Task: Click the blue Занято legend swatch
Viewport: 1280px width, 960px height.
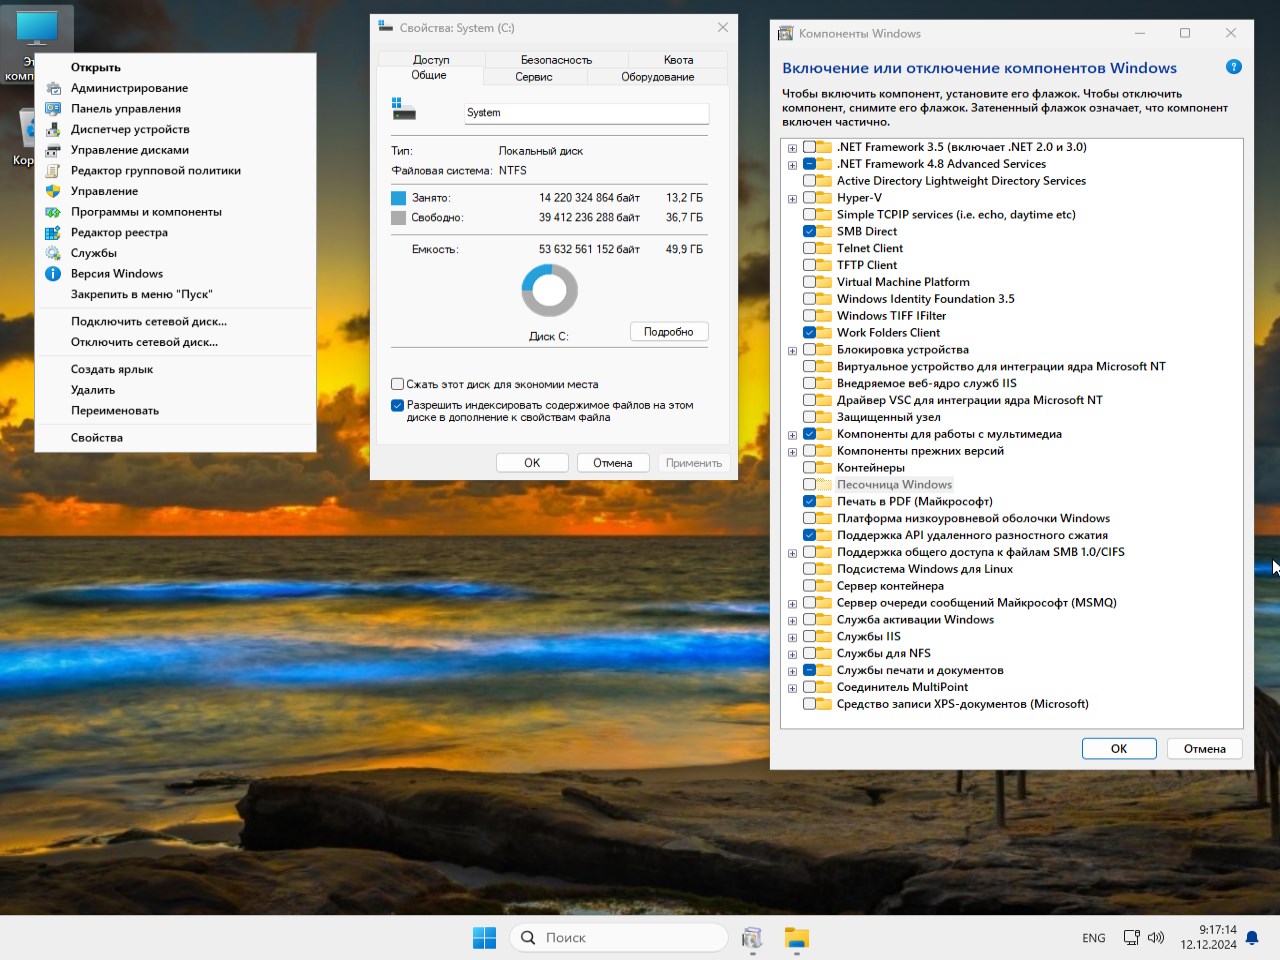Action: coord(398,198)
